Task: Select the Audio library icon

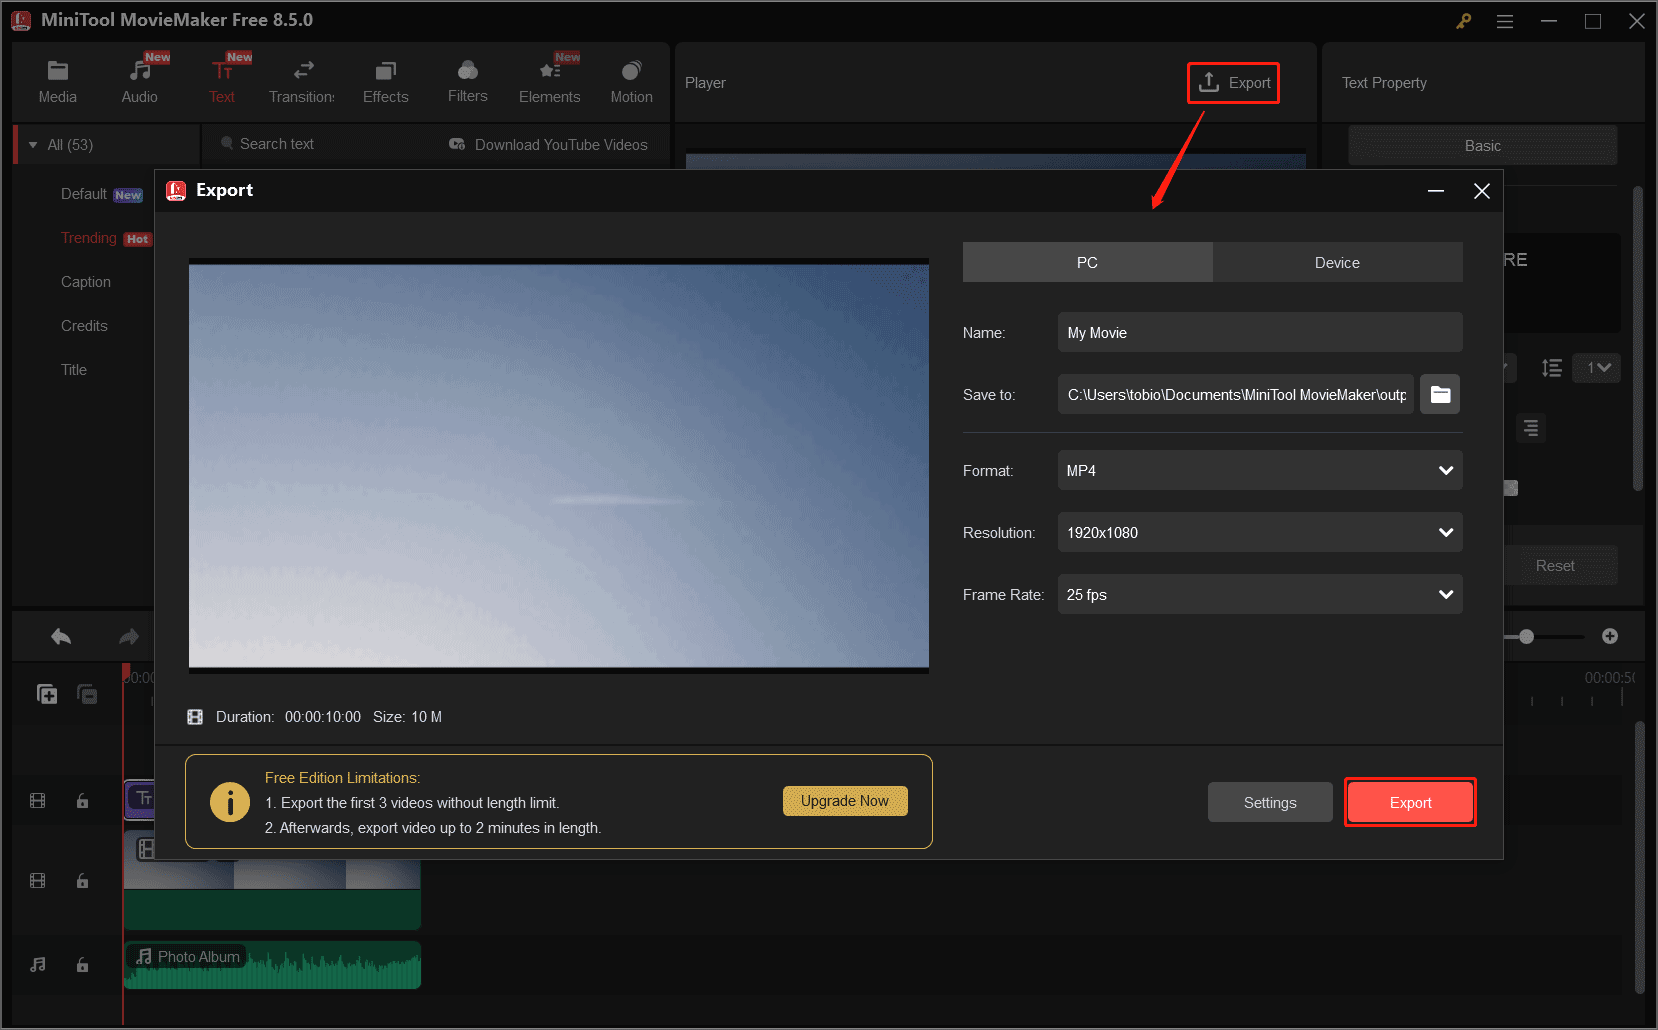Action: pyautogui.click(x=139, y=78)
